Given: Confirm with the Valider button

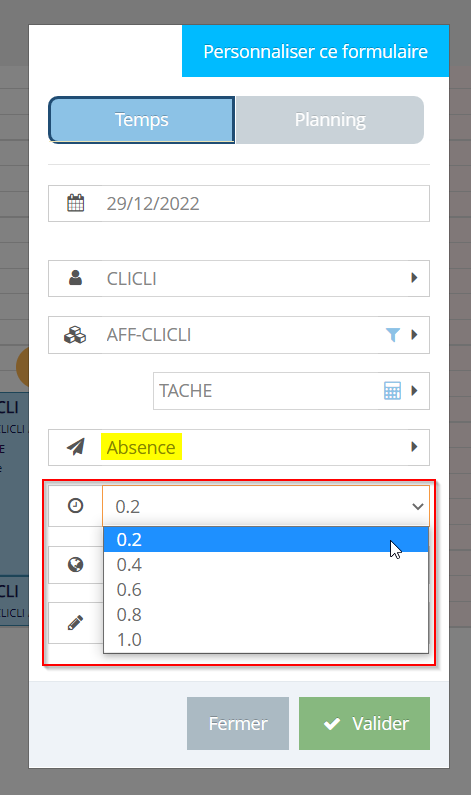Looking at the screenshot, I should (x=365, y=723).
